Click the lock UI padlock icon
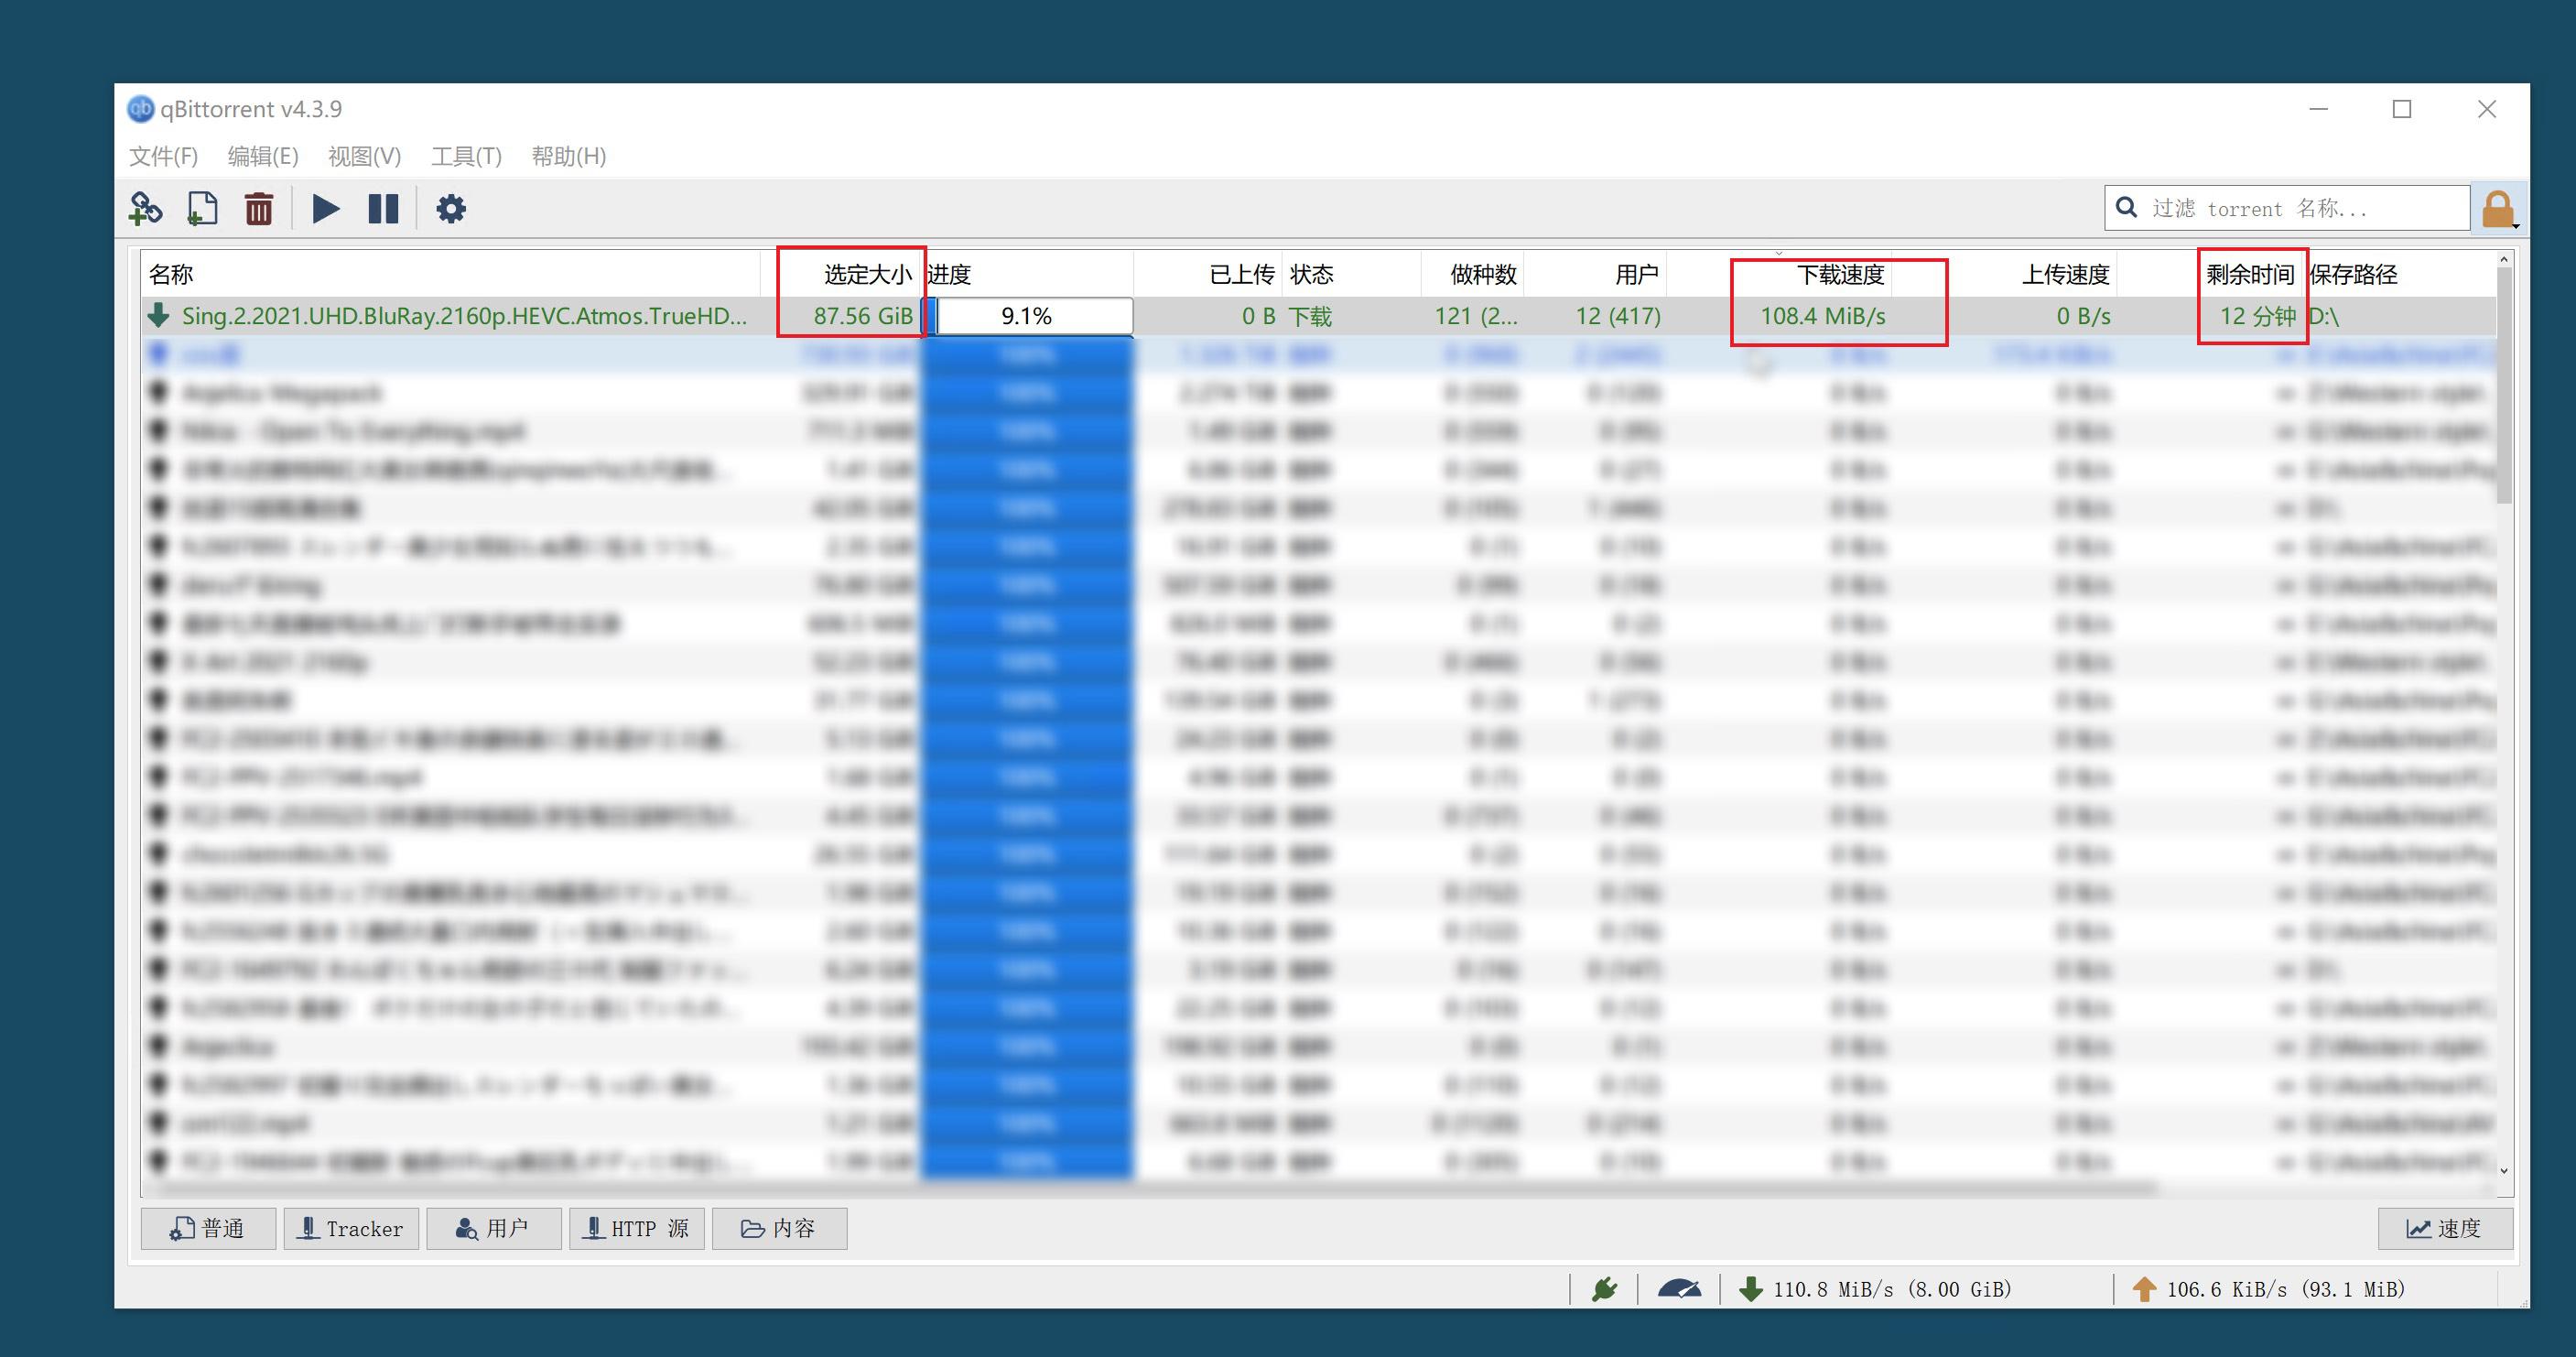The width and height of the screenshot is (2576, 1357). click(x=2496, y=209)
